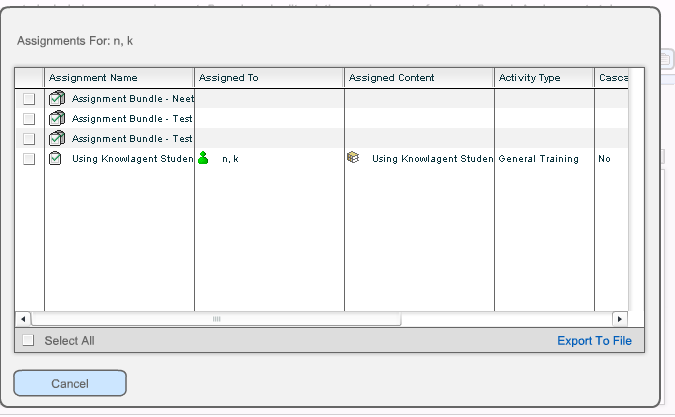
Task: Check the Using Knowlagent Student row checkbox
Action: tap(29, 159)
